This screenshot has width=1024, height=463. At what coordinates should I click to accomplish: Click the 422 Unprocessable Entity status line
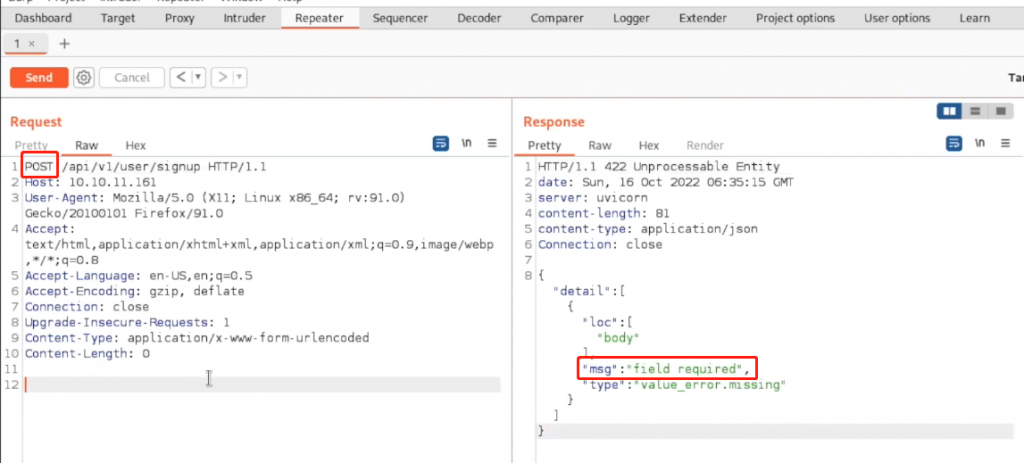pyautogui.click(x=659, y=167)
